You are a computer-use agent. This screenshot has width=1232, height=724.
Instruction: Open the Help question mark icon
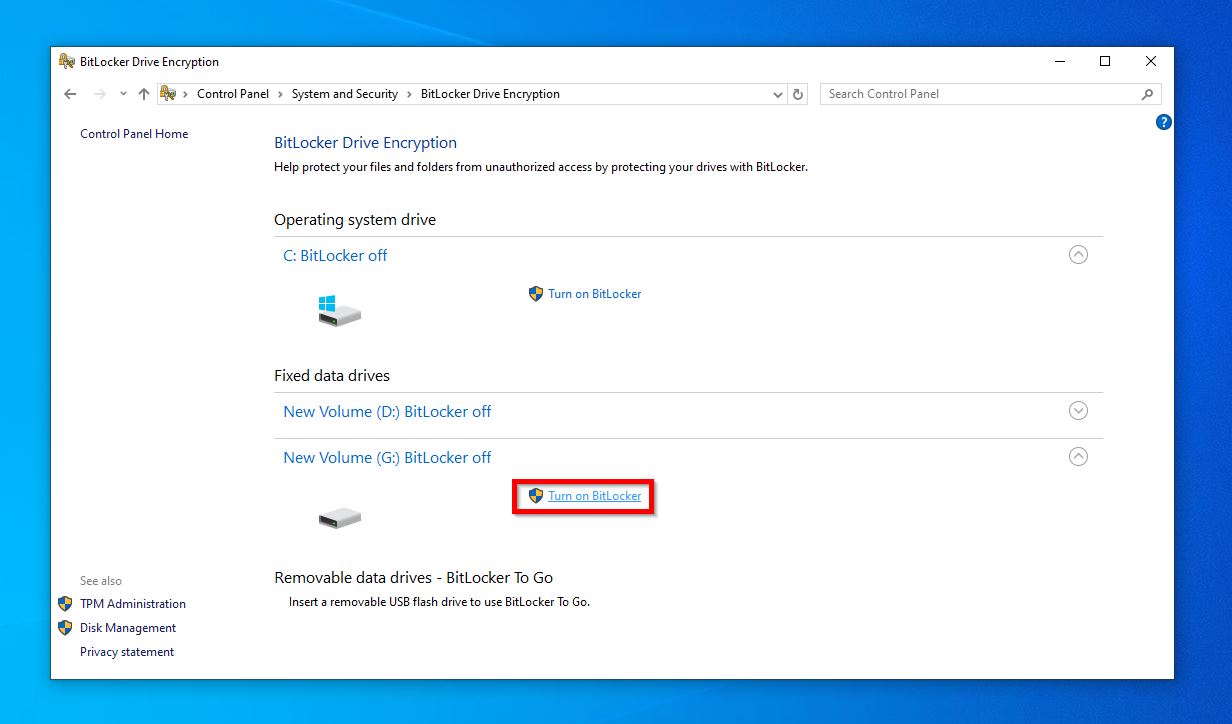pos(1163,122)
